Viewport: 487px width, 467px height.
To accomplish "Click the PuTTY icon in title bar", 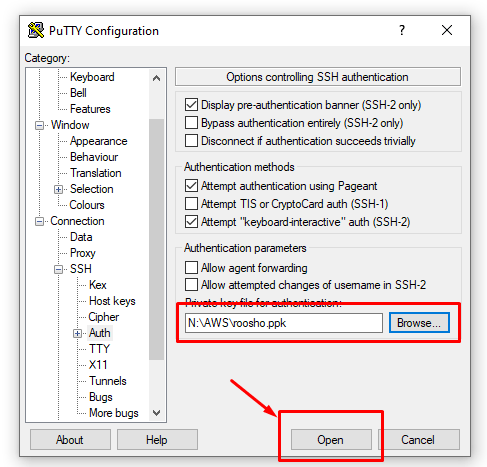I will 36,30.
